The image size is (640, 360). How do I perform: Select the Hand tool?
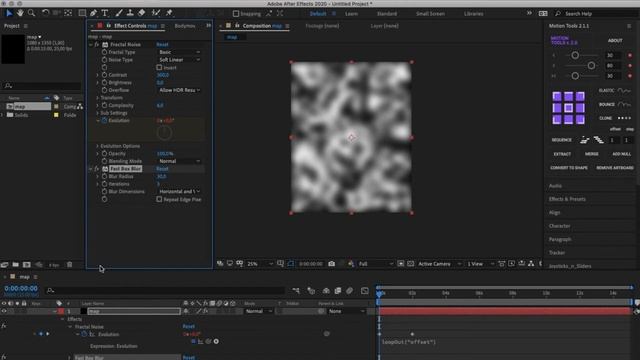click(x=20, y=13)
